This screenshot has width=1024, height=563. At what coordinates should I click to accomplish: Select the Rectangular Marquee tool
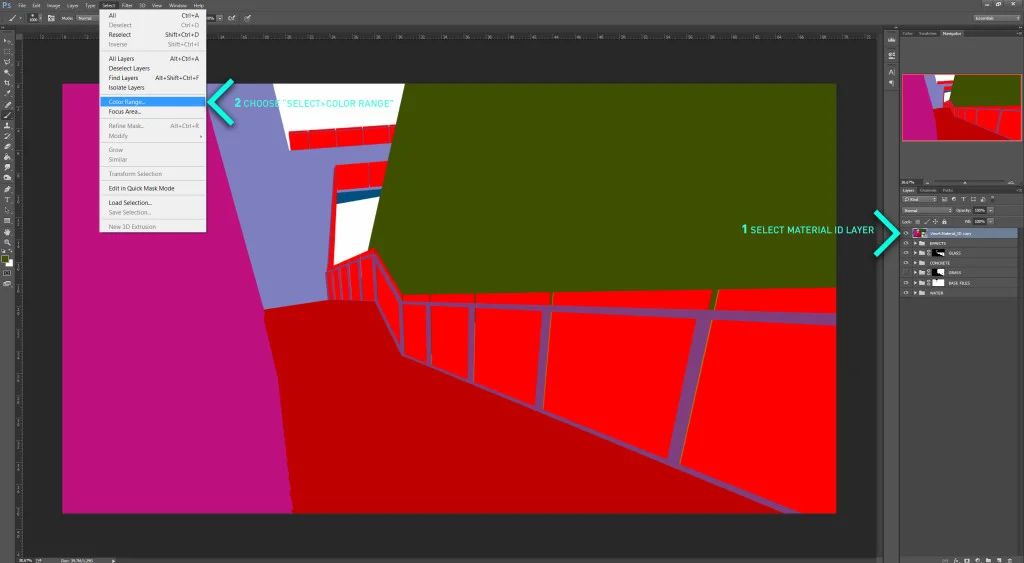pyautogui.click(x=8, y=51)
